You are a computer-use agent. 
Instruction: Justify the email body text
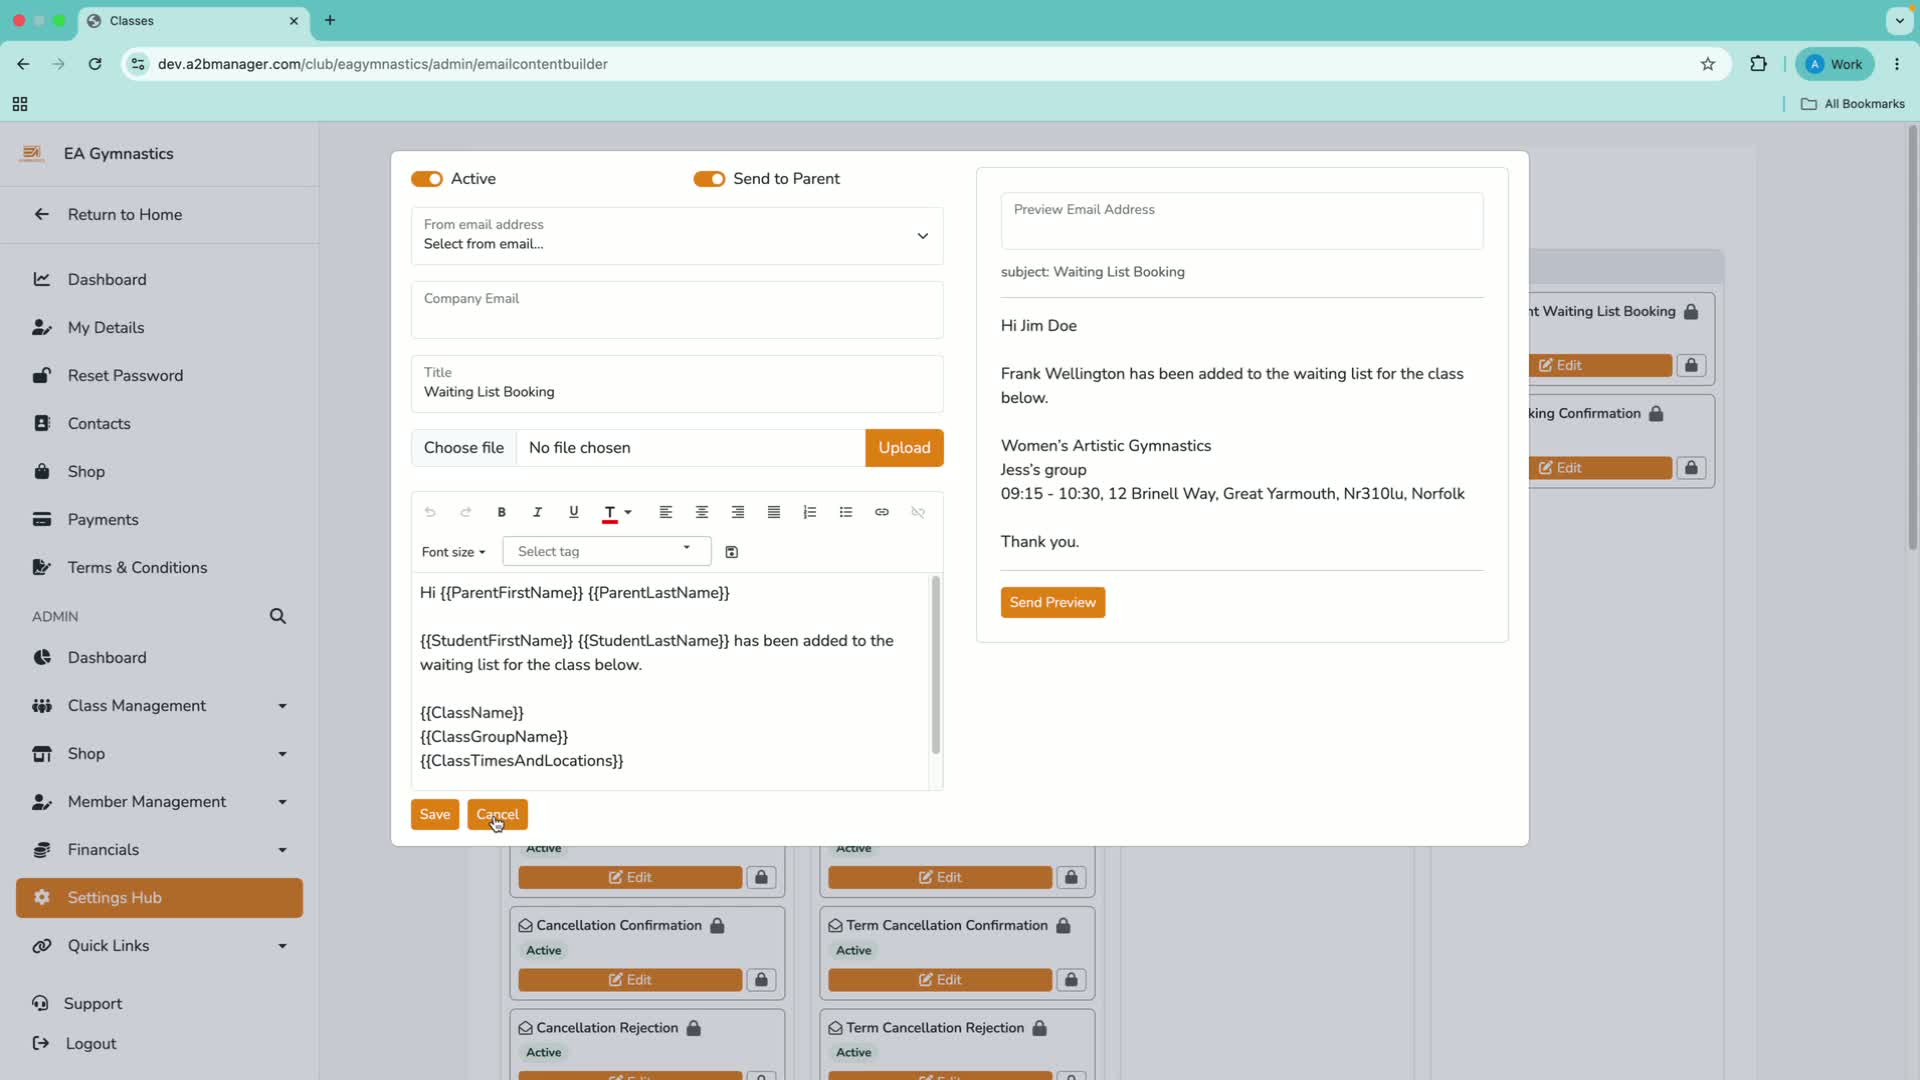[773, 512]
